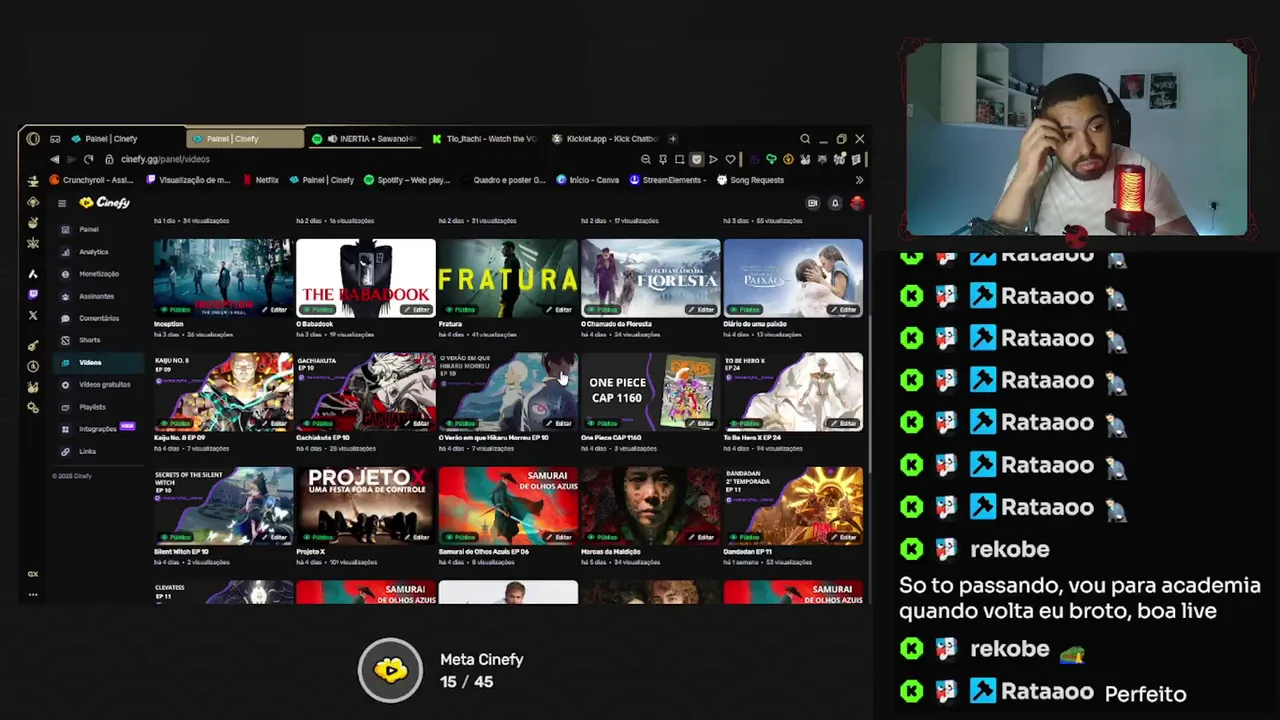Open the user profile avatar
Image resolution: width=1280 pixels, height=720 pixels.
(857, 203)
